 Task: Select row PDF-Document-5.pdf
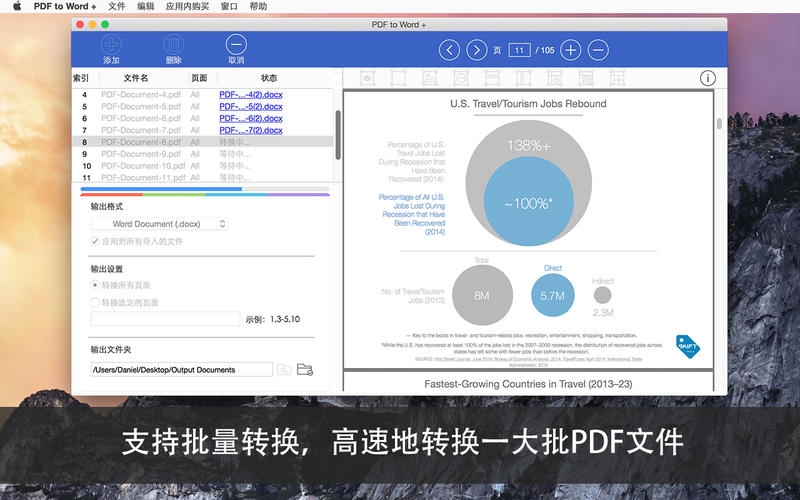coord(203,106)
